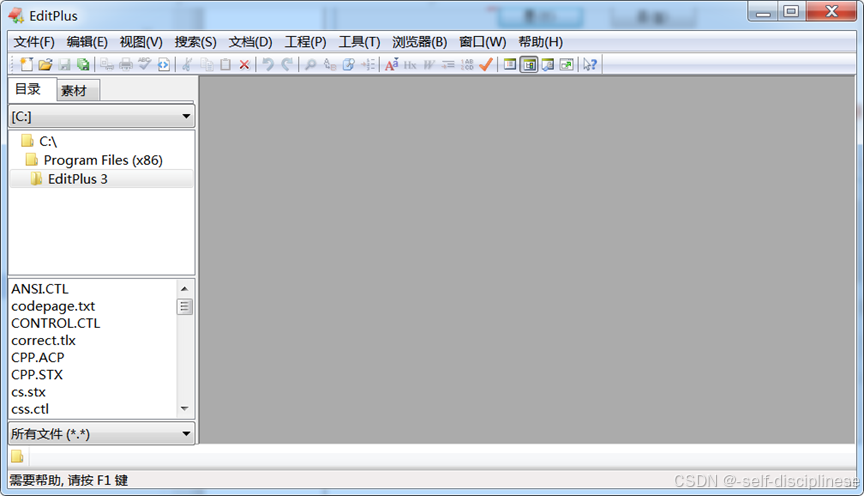
Task: Toggle the auto indent icon
Action: (x=448, y=64)
